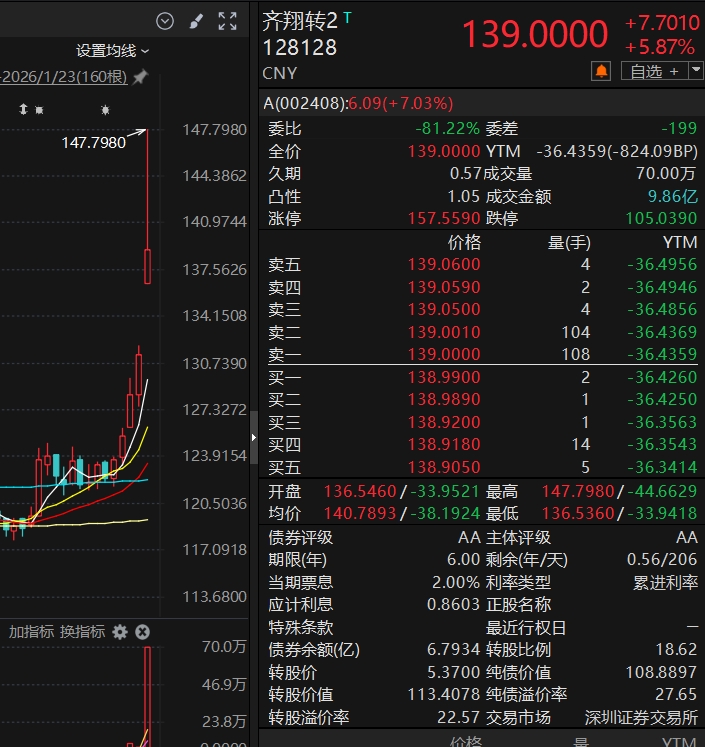705x747 pixels.
Task: Click the 最低 low price 136.5360
Action: click(578, 513)
